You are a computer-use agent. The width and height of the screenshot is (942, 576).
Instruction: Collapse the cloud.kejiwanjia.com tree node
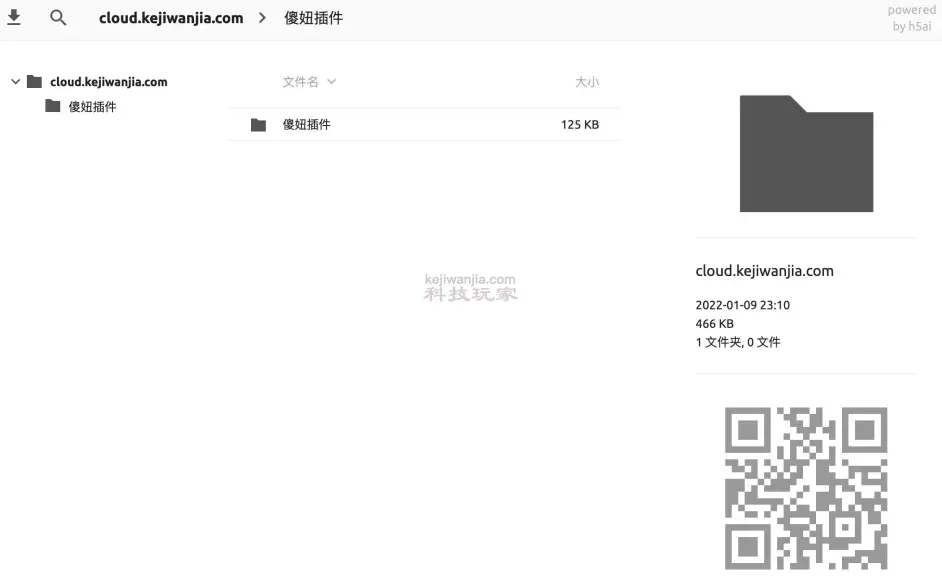(x=16, y=81)
